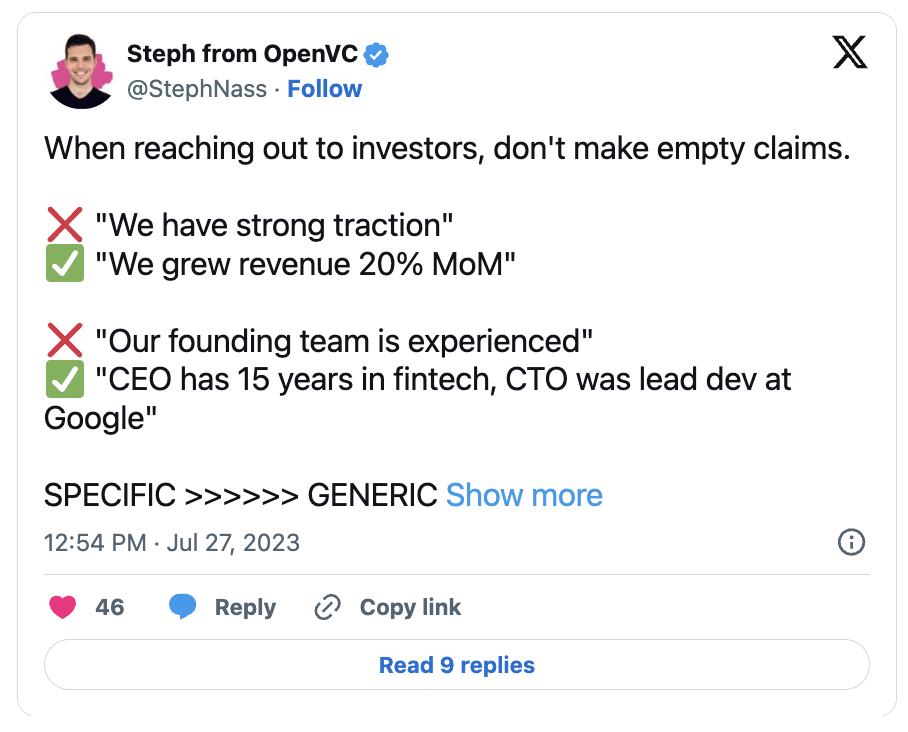The height and width of the screenshot is (732, 908).
Task: Click the blue verified badge
Action: pyautogui.click(x=376, y=55)
